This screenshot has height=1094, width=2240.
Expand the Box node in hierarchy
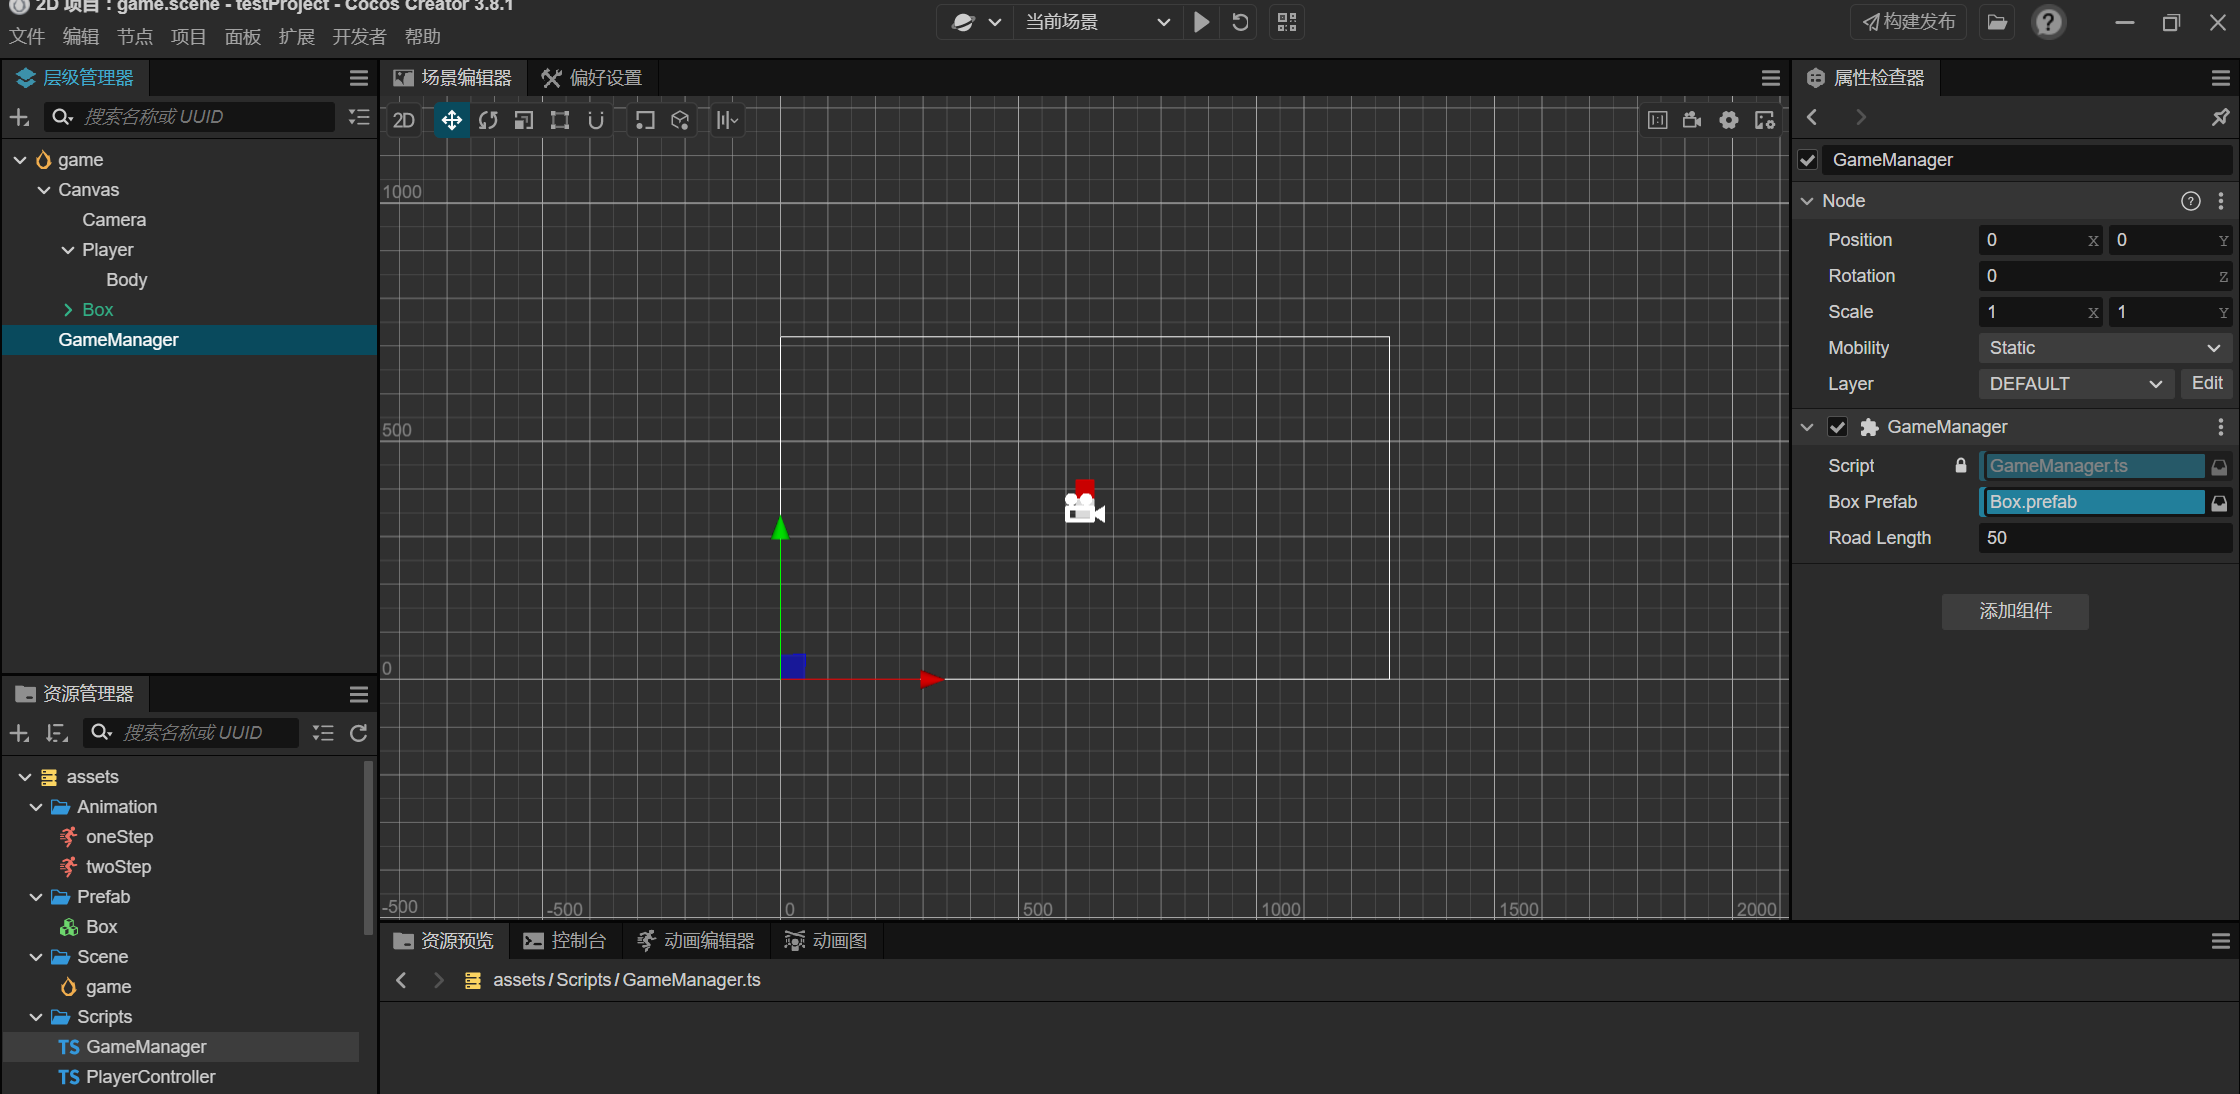pos(68,310)
